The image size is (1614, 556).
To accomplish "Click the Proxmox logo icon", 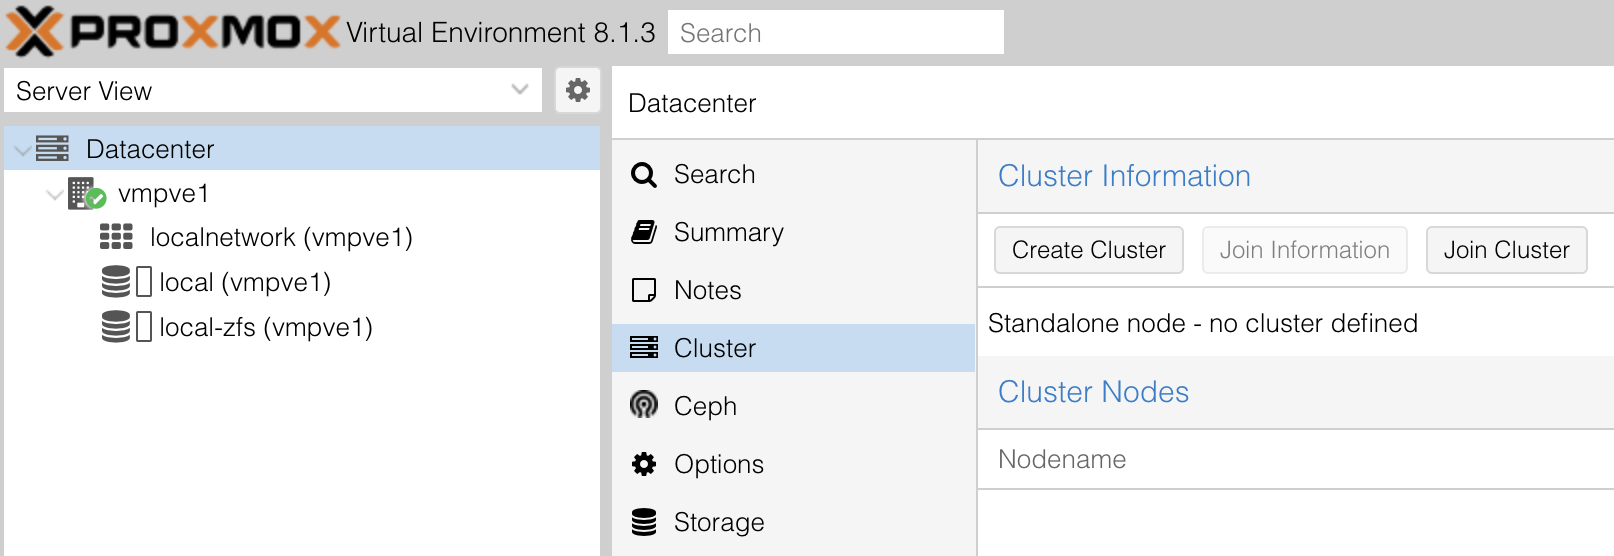I will click(x=34, y=31).
